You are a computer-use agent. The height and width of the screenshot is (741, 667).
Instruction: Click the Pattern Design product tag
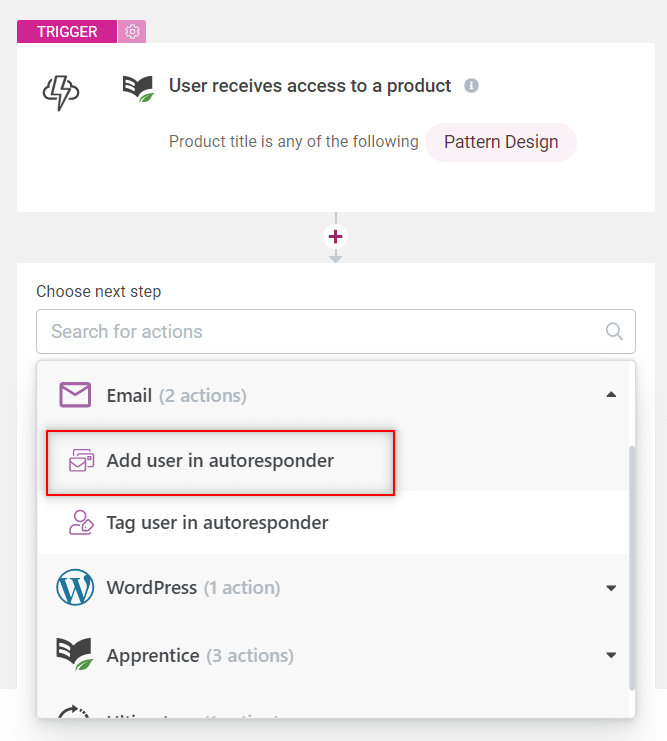[501, 142]
